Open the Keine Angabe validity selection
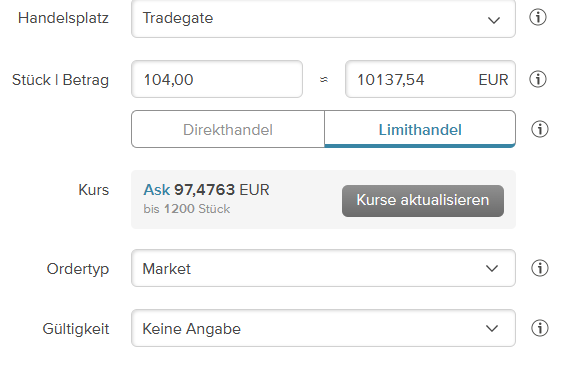569x378 pixels. (323, 328)
